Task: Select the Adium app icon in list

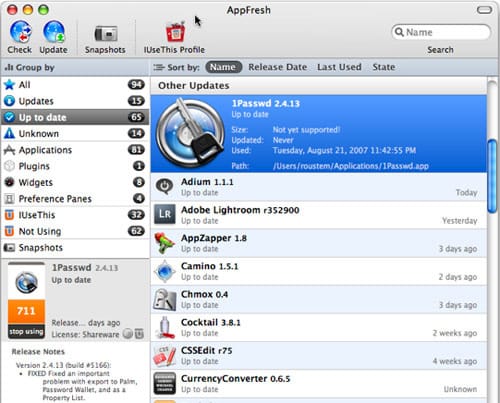Action: [164, 187]
